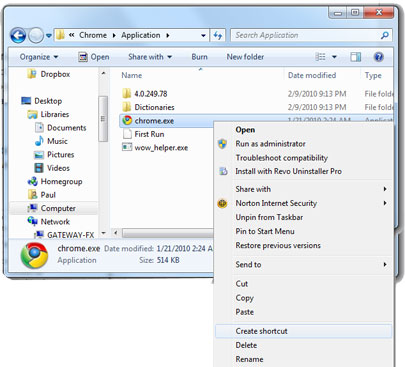Click the blue help icon
The width and height of the screenshot is (405, 367).
pyautogui.click(x=378, y=57)
